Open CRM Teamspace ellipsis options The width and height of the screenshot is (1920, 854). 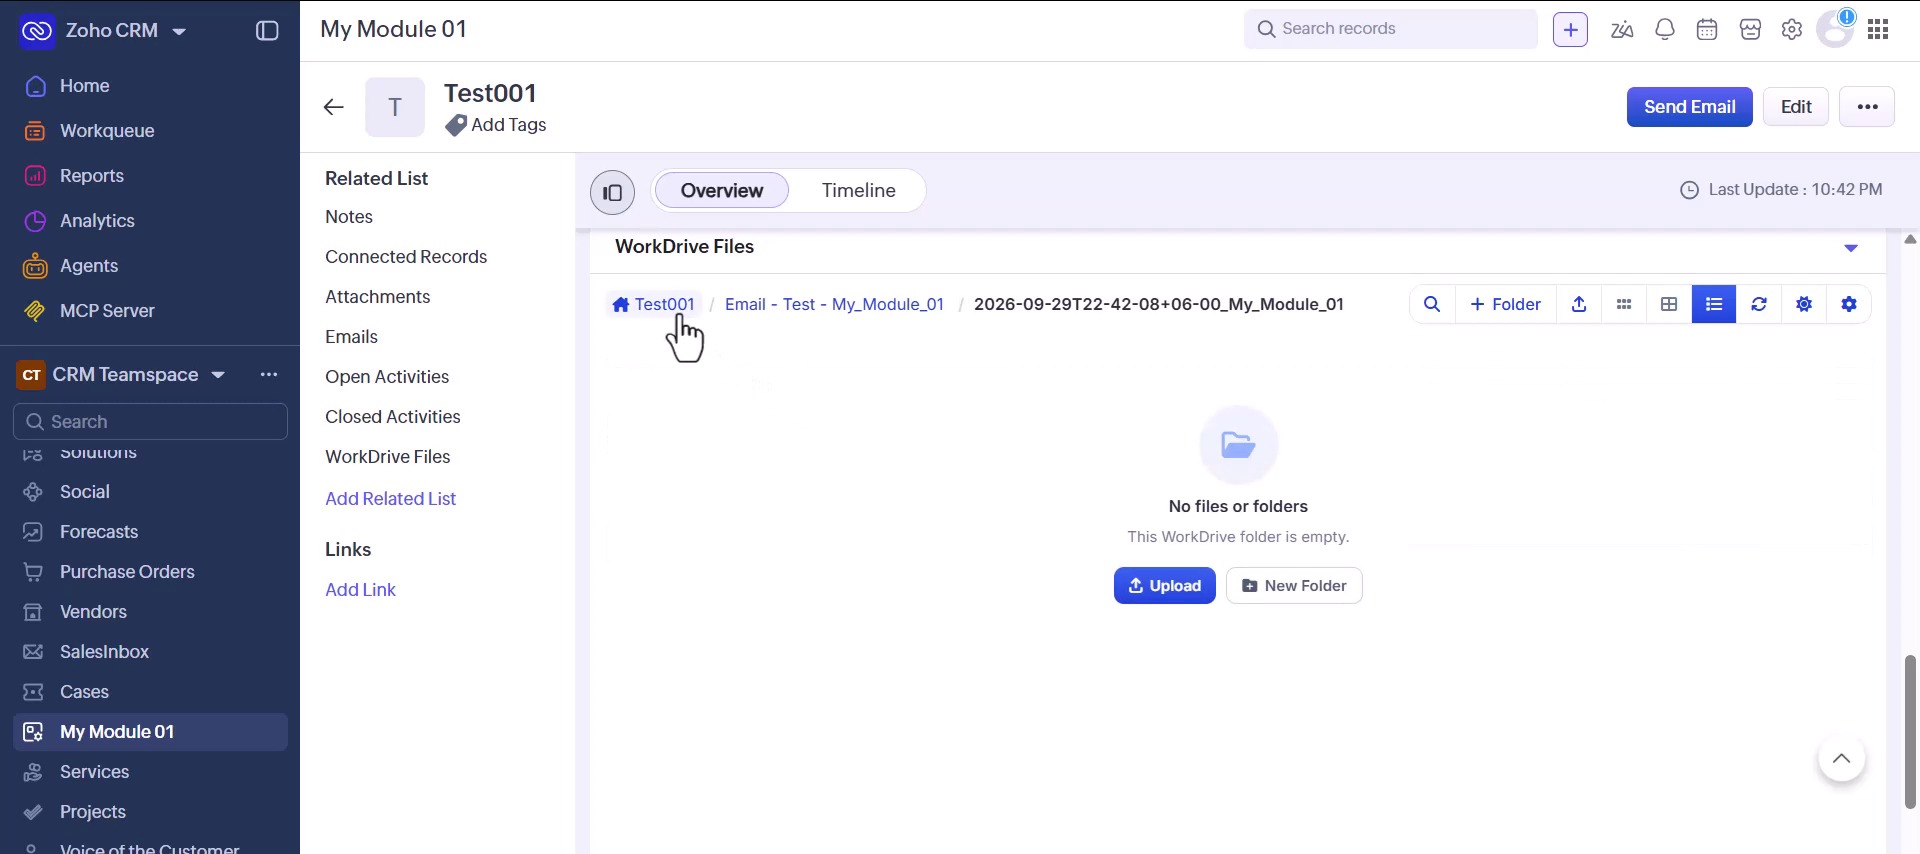coord(269,375)
